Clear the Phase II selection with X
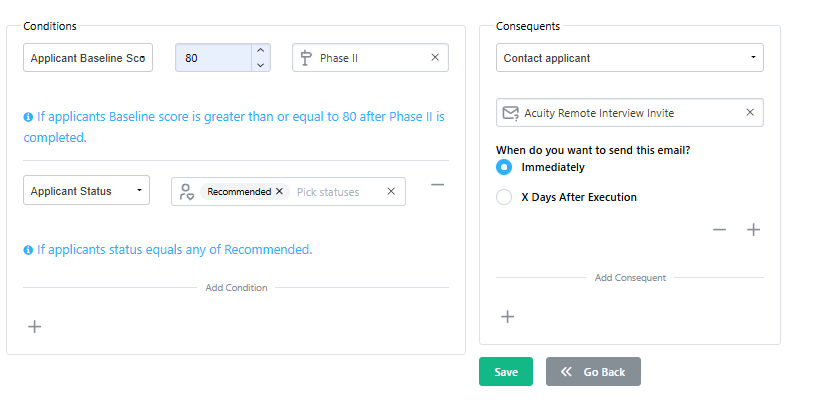 [x=435, y=57]
